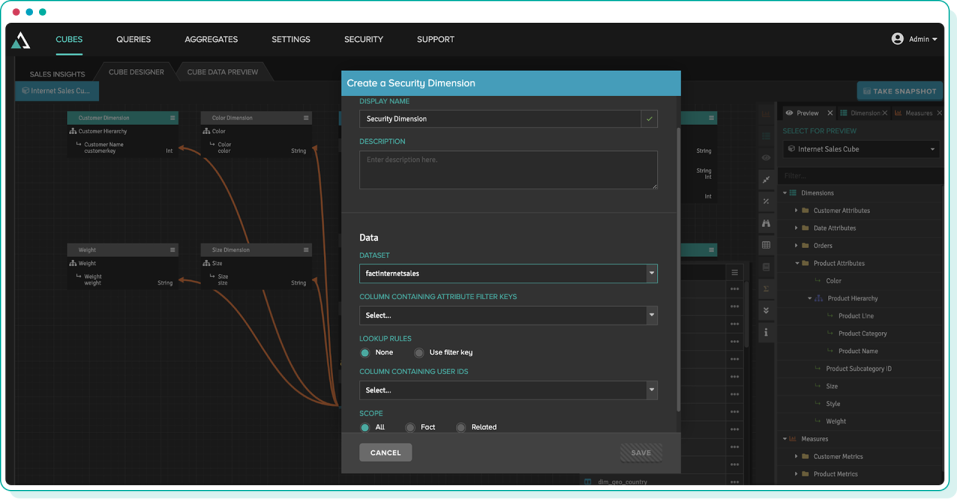Viewport: 960px width, 499px height.
Task: Click the sigma calculation icon in side toolbar
Action: (x=766, y=289)
